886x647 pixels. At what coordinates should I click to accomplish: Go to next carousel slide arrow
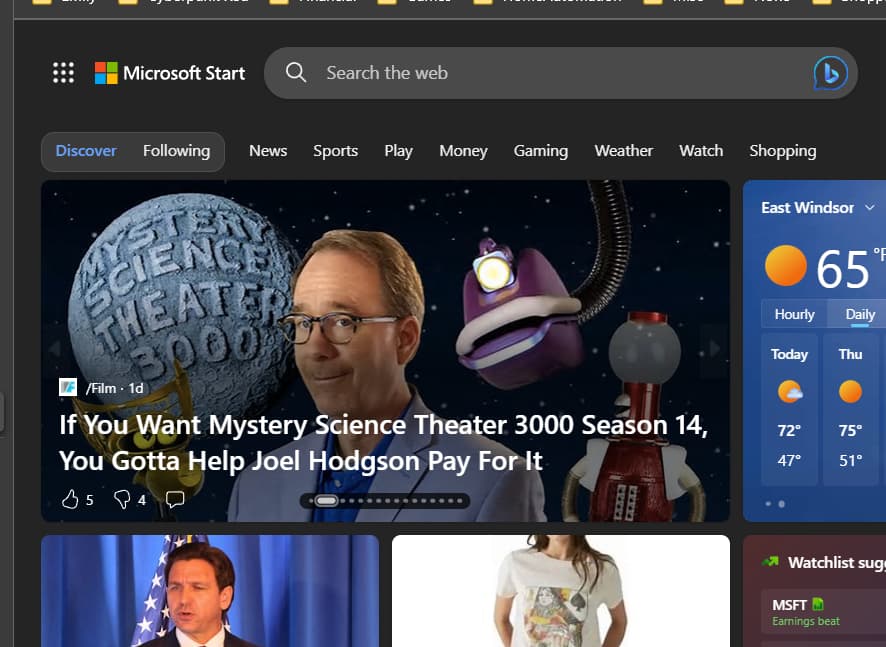(x=714, y=349)
